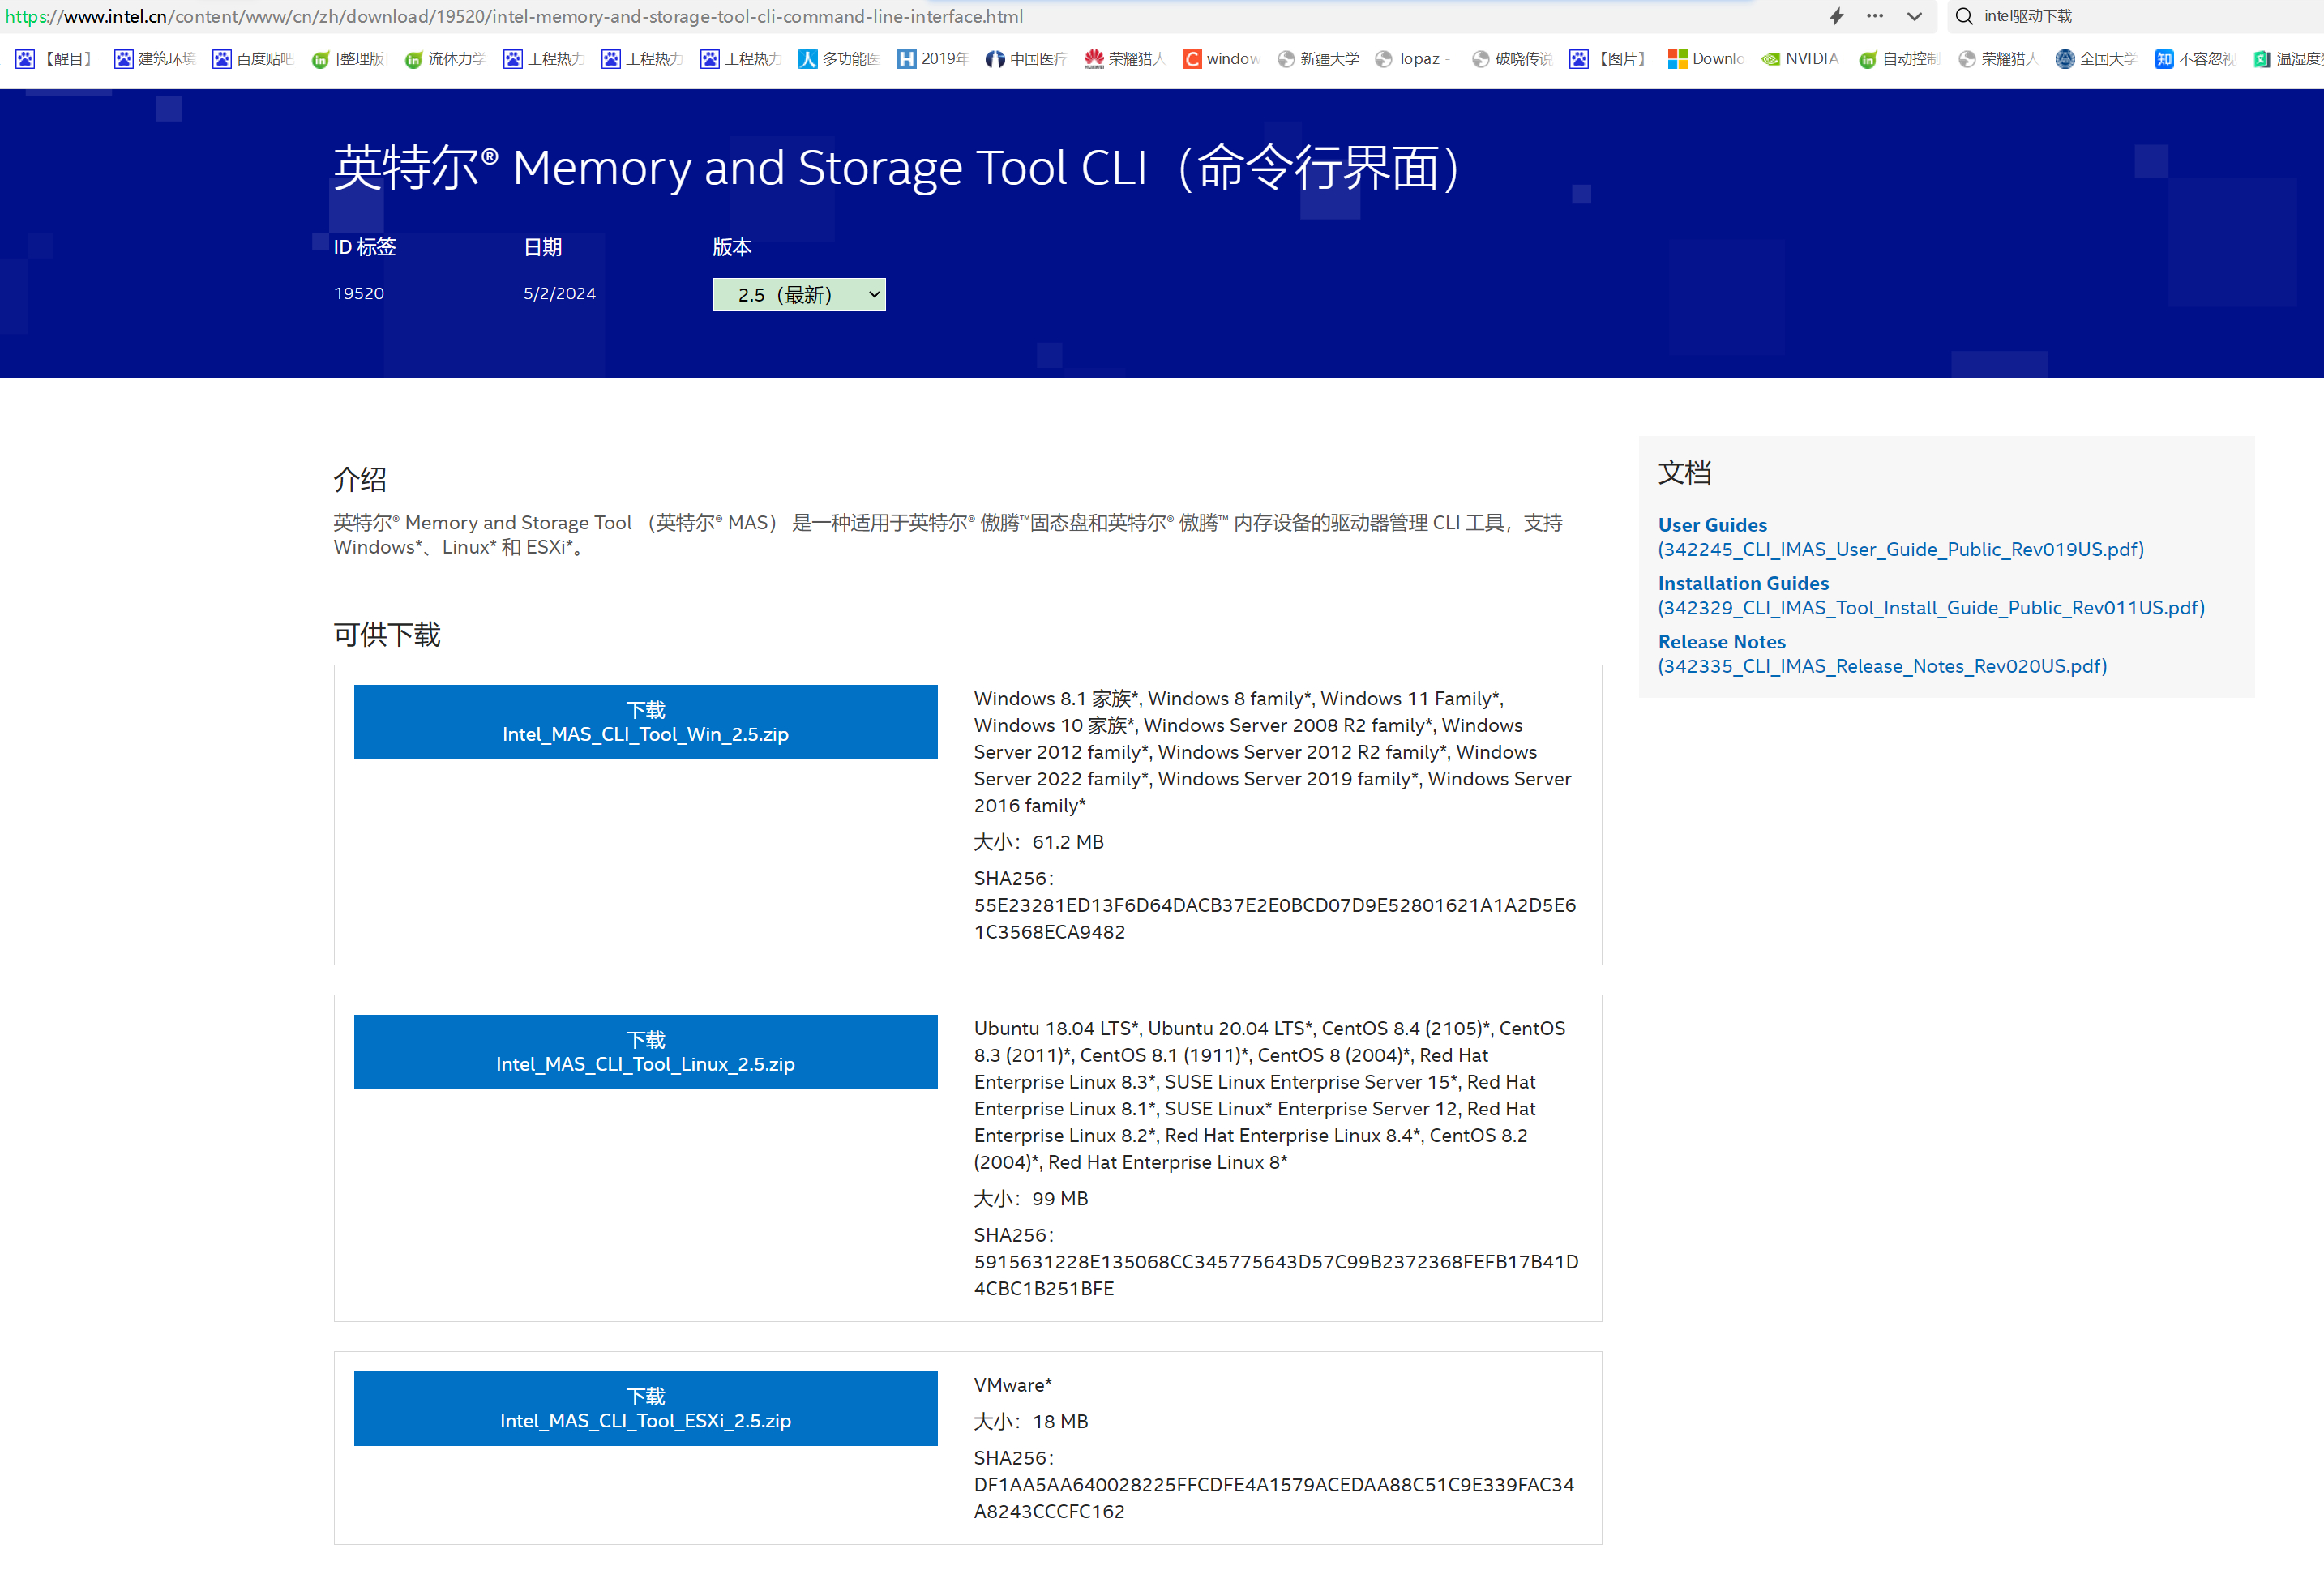Viewport: 2324px width, 1570px height.
Task: Open the 2019年 bookmark
Action: coord(933,59)
